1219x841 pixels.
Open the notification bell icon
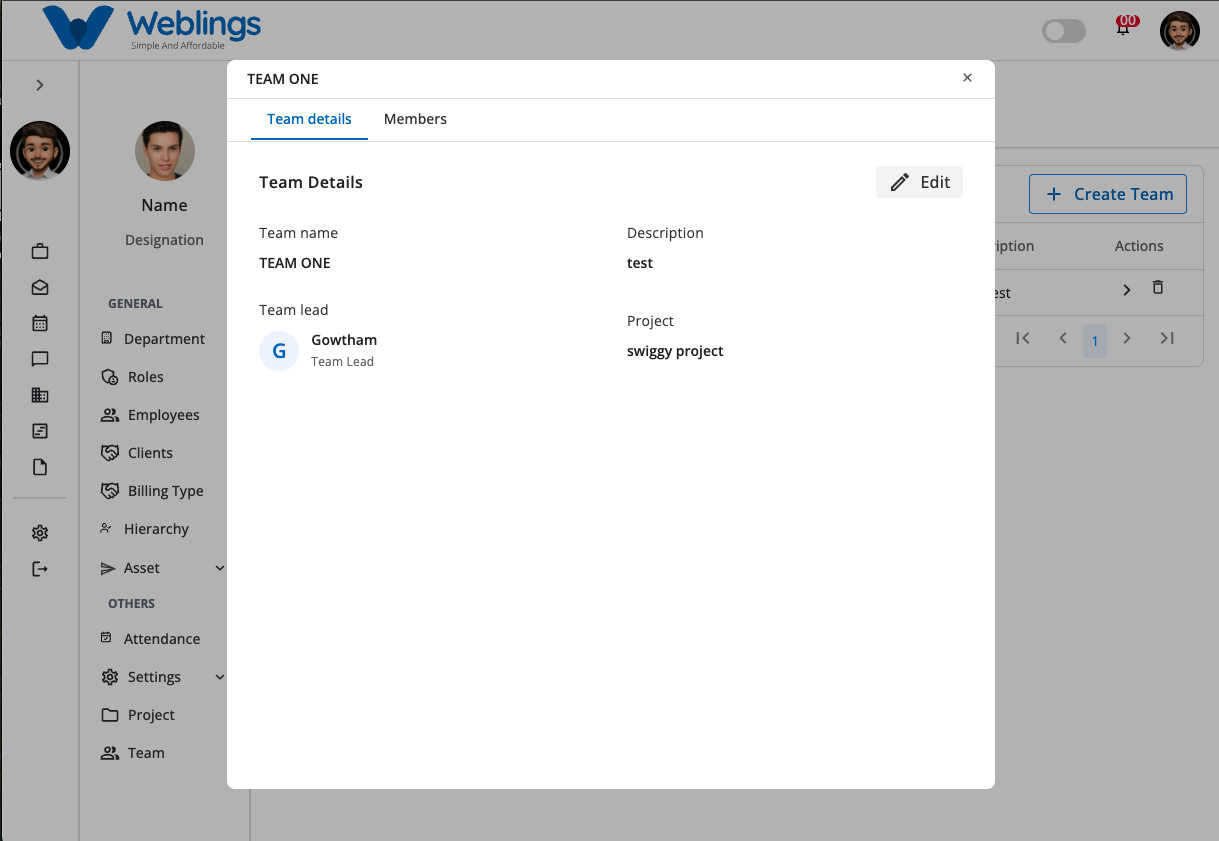click(1124, 27)
